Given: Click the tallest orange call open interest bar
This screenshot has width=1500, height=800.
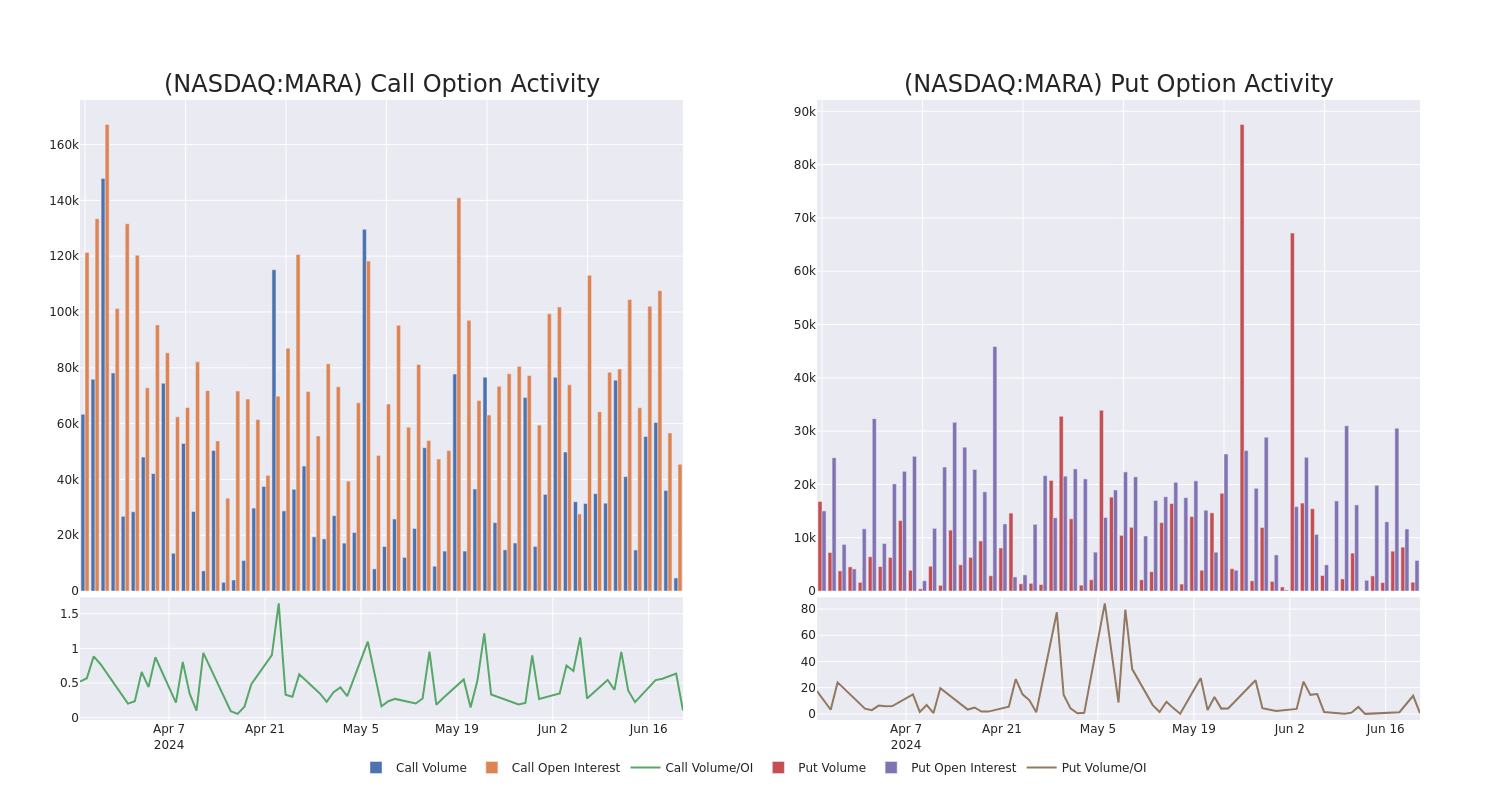Looking at the screenshot, I should click(107, 358).
